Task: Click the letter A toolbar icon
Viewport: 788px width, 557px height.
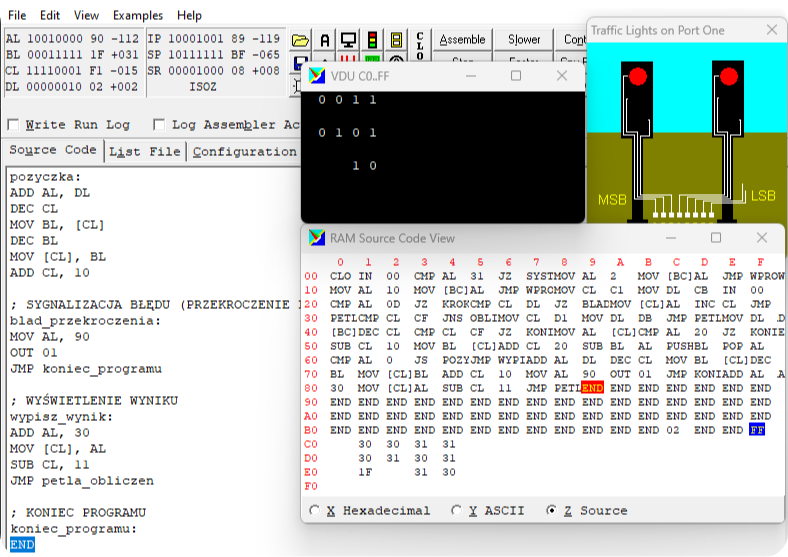Action: (x=325, y=41)
